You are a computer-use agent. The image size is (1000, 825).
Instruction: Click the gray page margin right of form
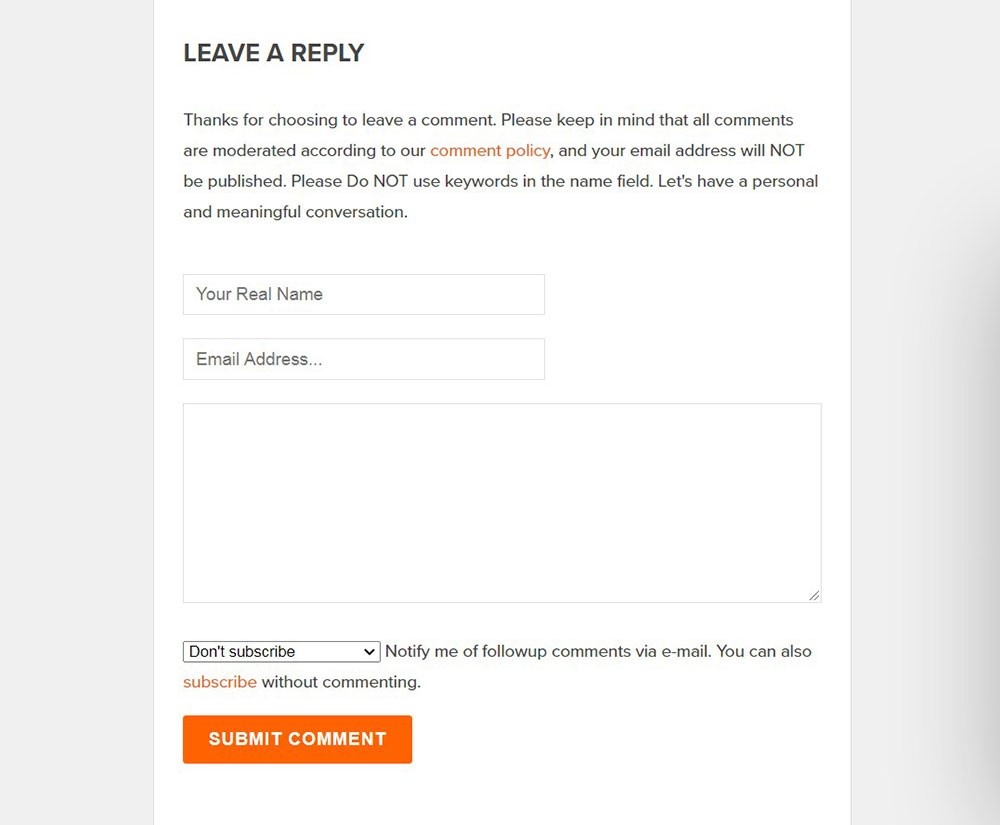point(925,412)
